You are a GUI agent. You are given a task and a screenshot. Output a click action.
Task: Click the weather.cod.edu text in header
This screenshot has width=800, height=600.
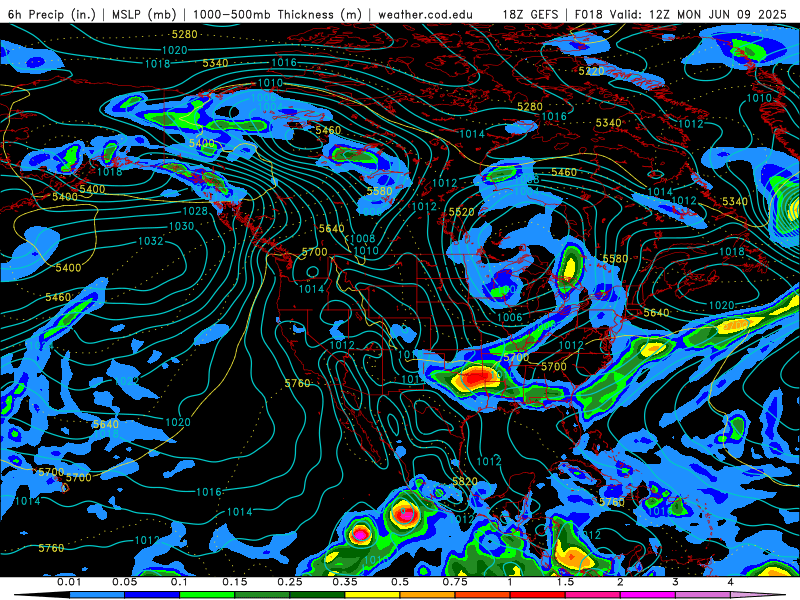(425, 14)
